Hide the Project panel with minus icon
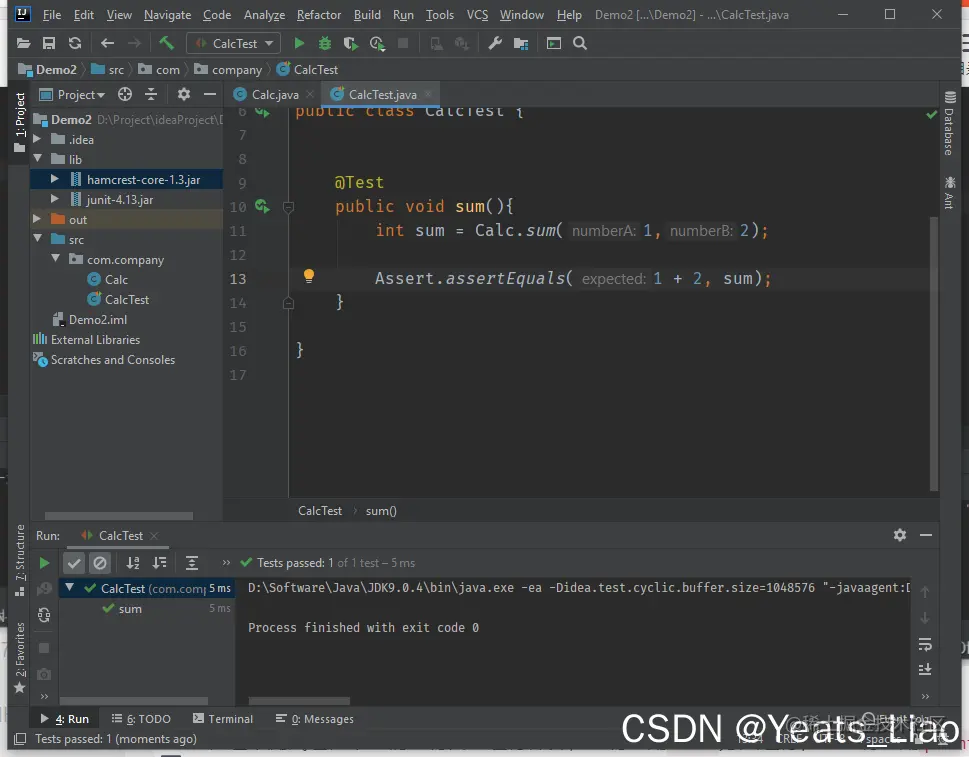 point(209,95)
